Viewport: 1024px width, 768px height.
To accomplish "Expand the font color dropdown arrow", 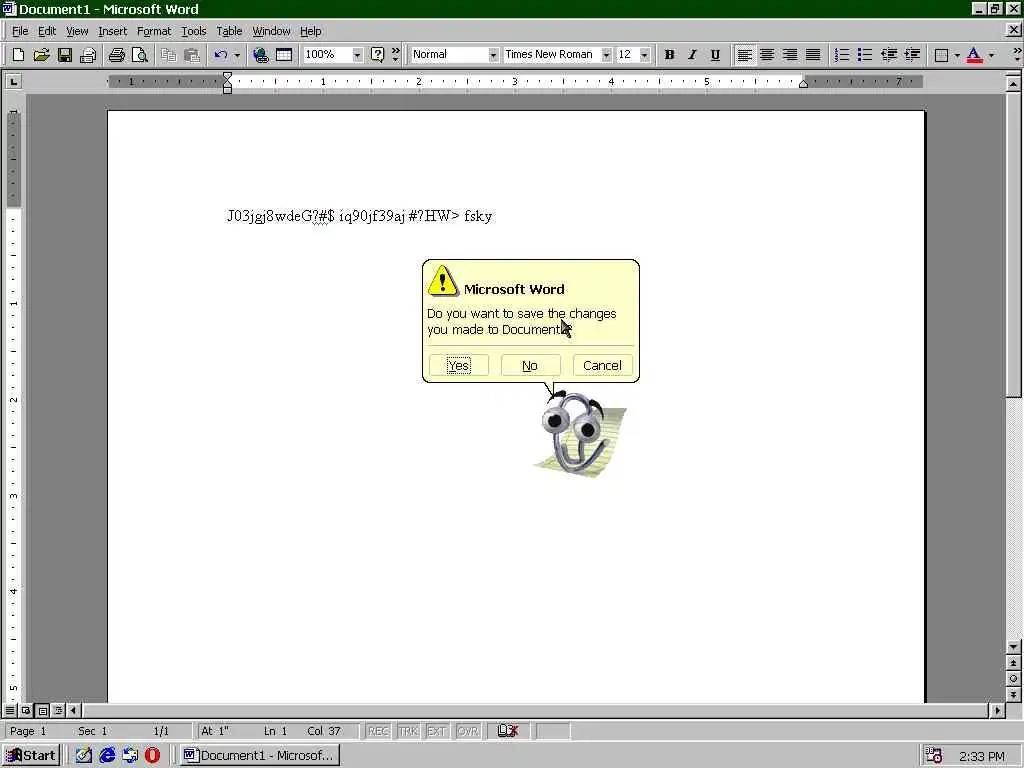I will click(x=991, y=55).
